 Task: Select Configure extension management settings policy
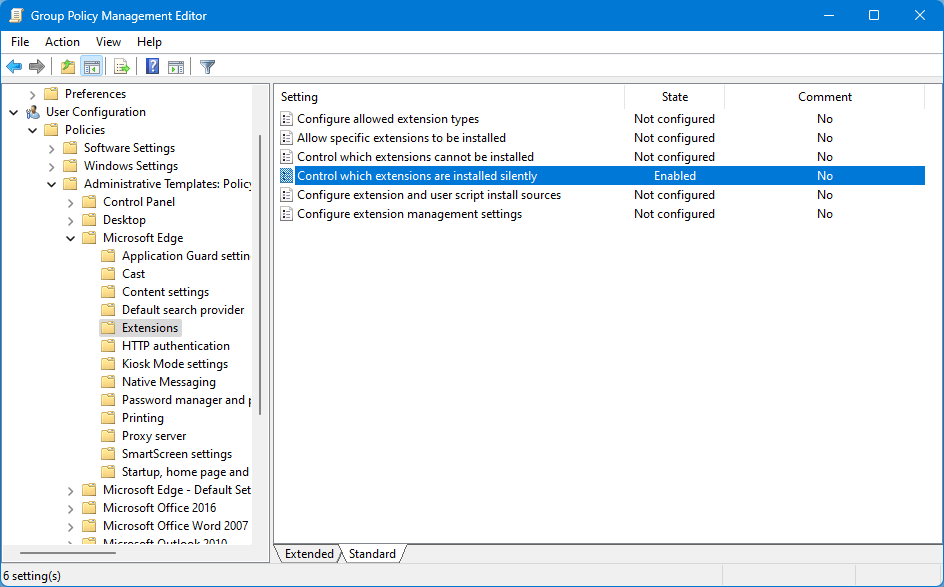coord(409,214)
